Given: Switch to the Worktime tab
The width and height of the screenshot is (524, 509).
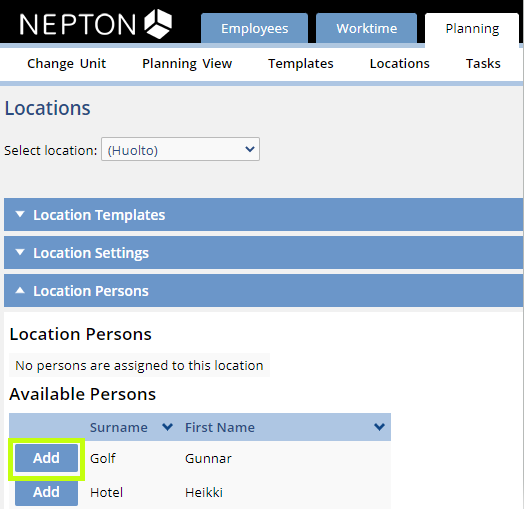Looking at the screenshot, I should point(367,28).
